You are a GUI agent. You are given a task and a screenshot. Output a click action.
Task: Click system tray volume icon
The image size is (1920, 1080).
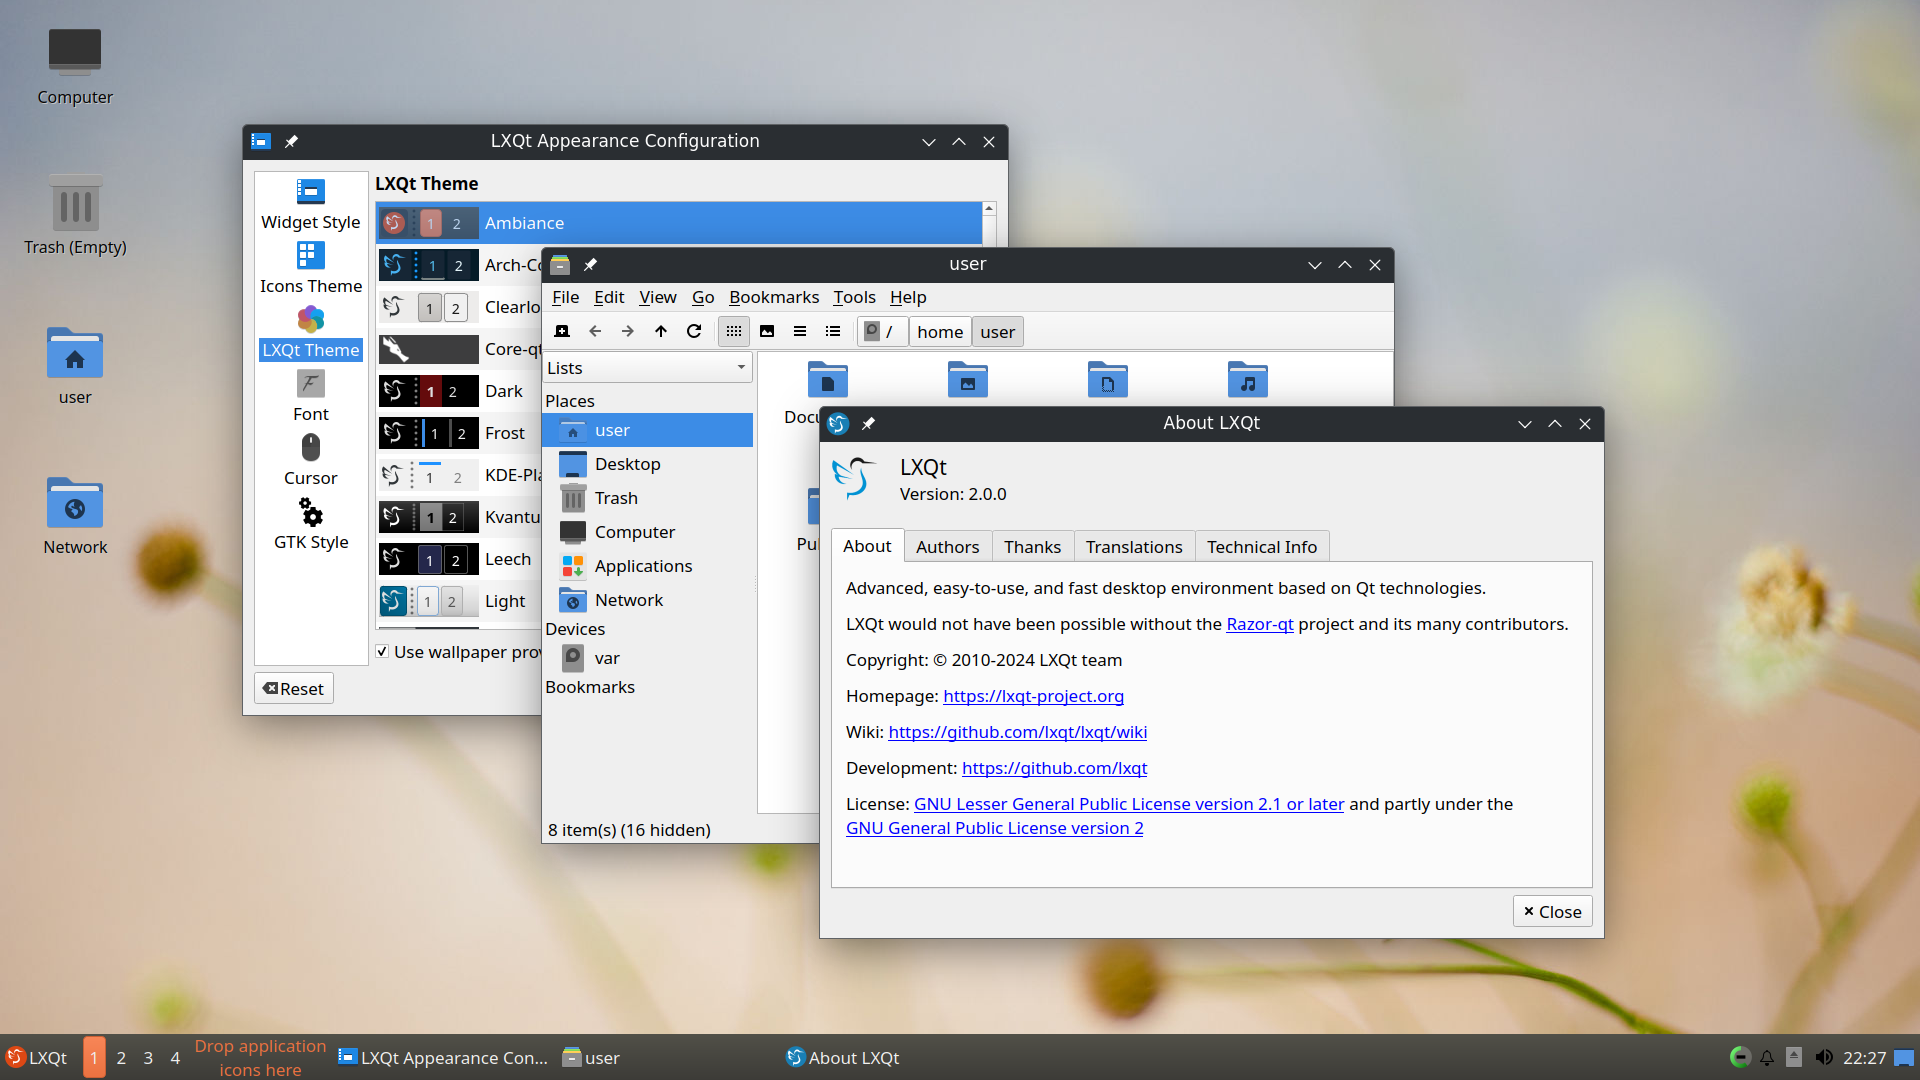(x=1824, y=1058)
